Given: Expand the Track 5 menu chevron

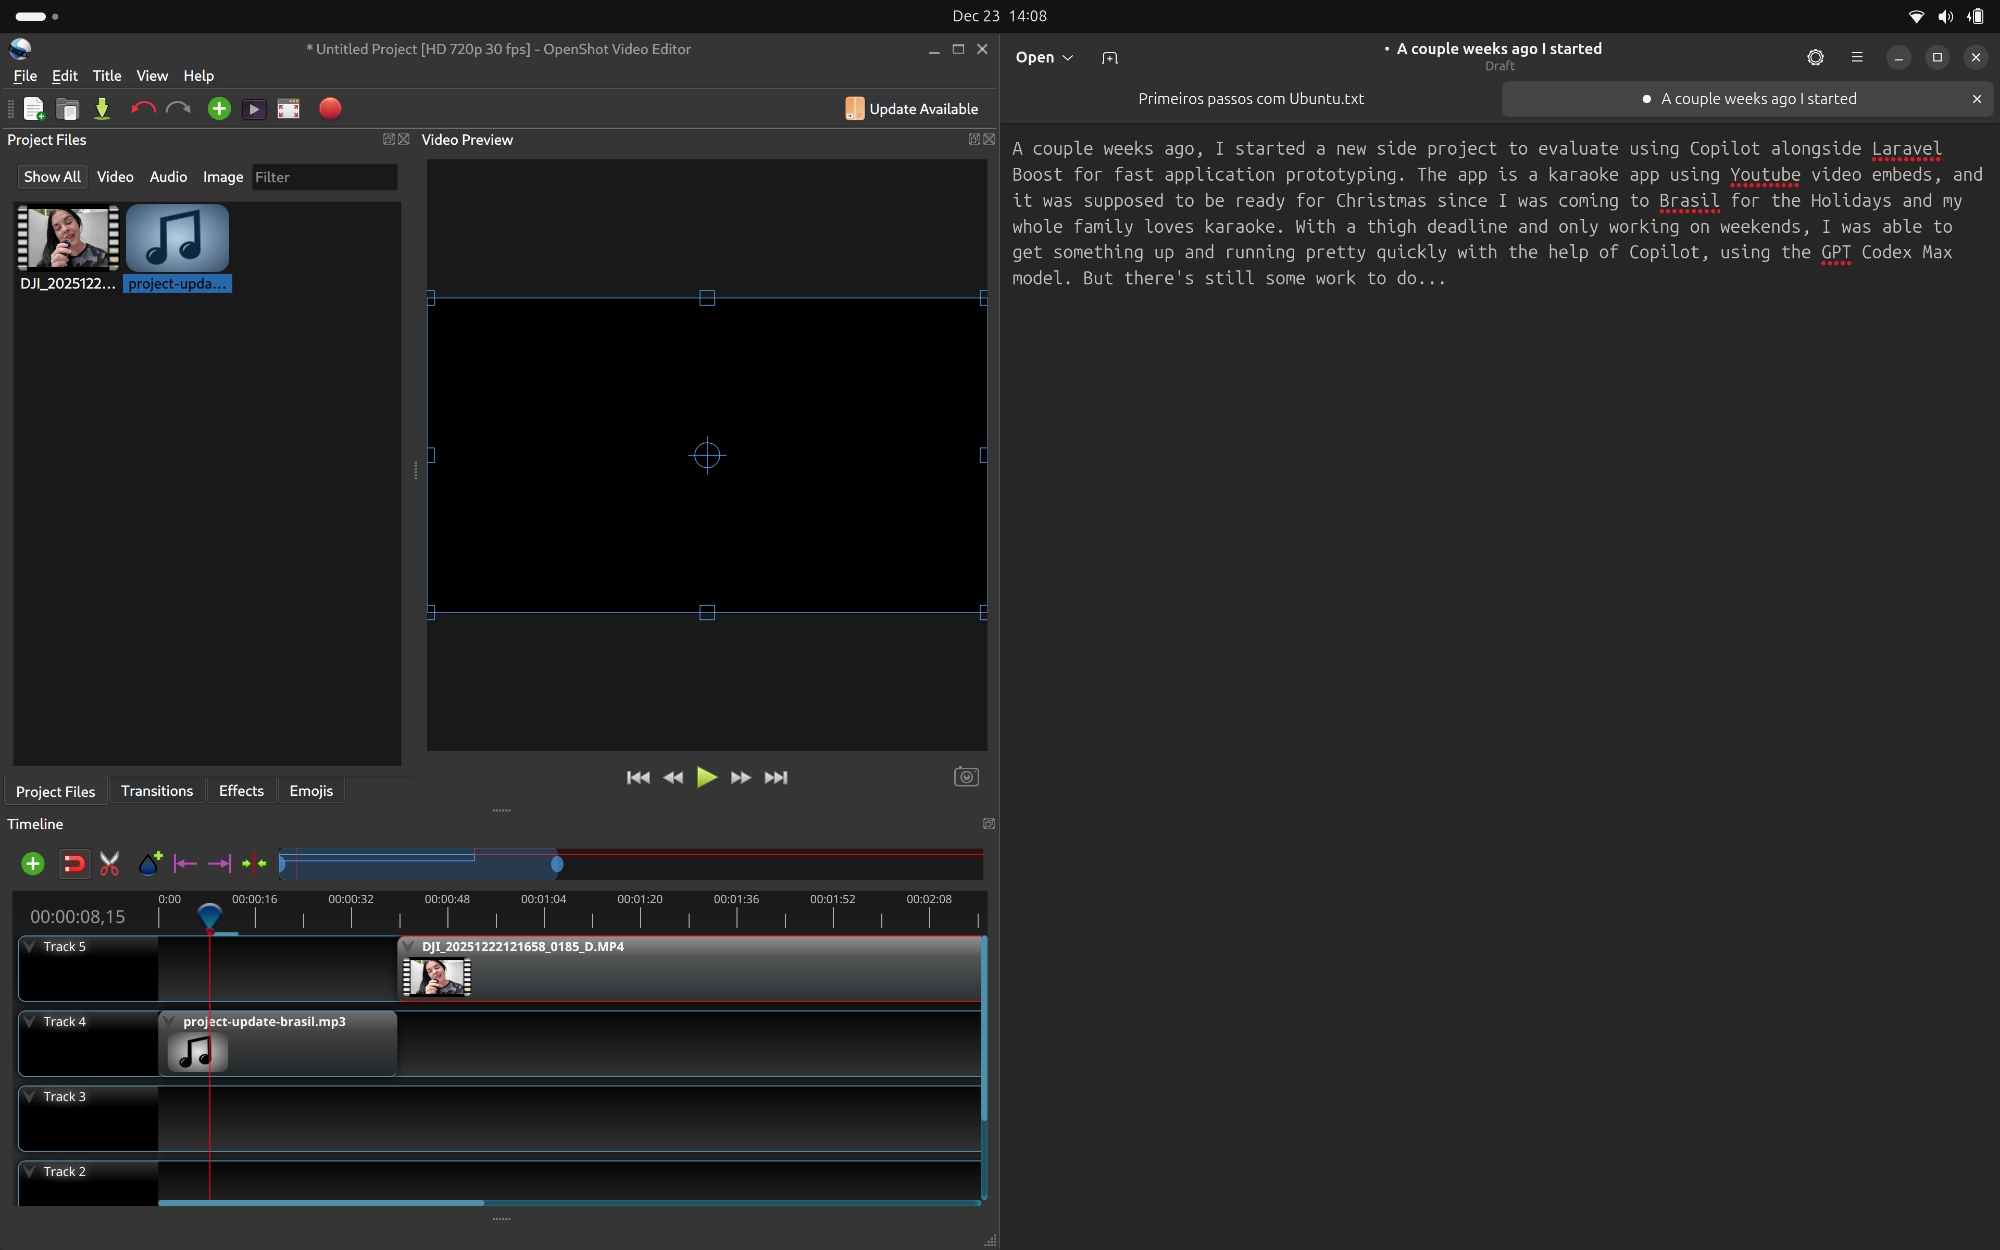Looking at the screenshot, I should pos(30,946).
